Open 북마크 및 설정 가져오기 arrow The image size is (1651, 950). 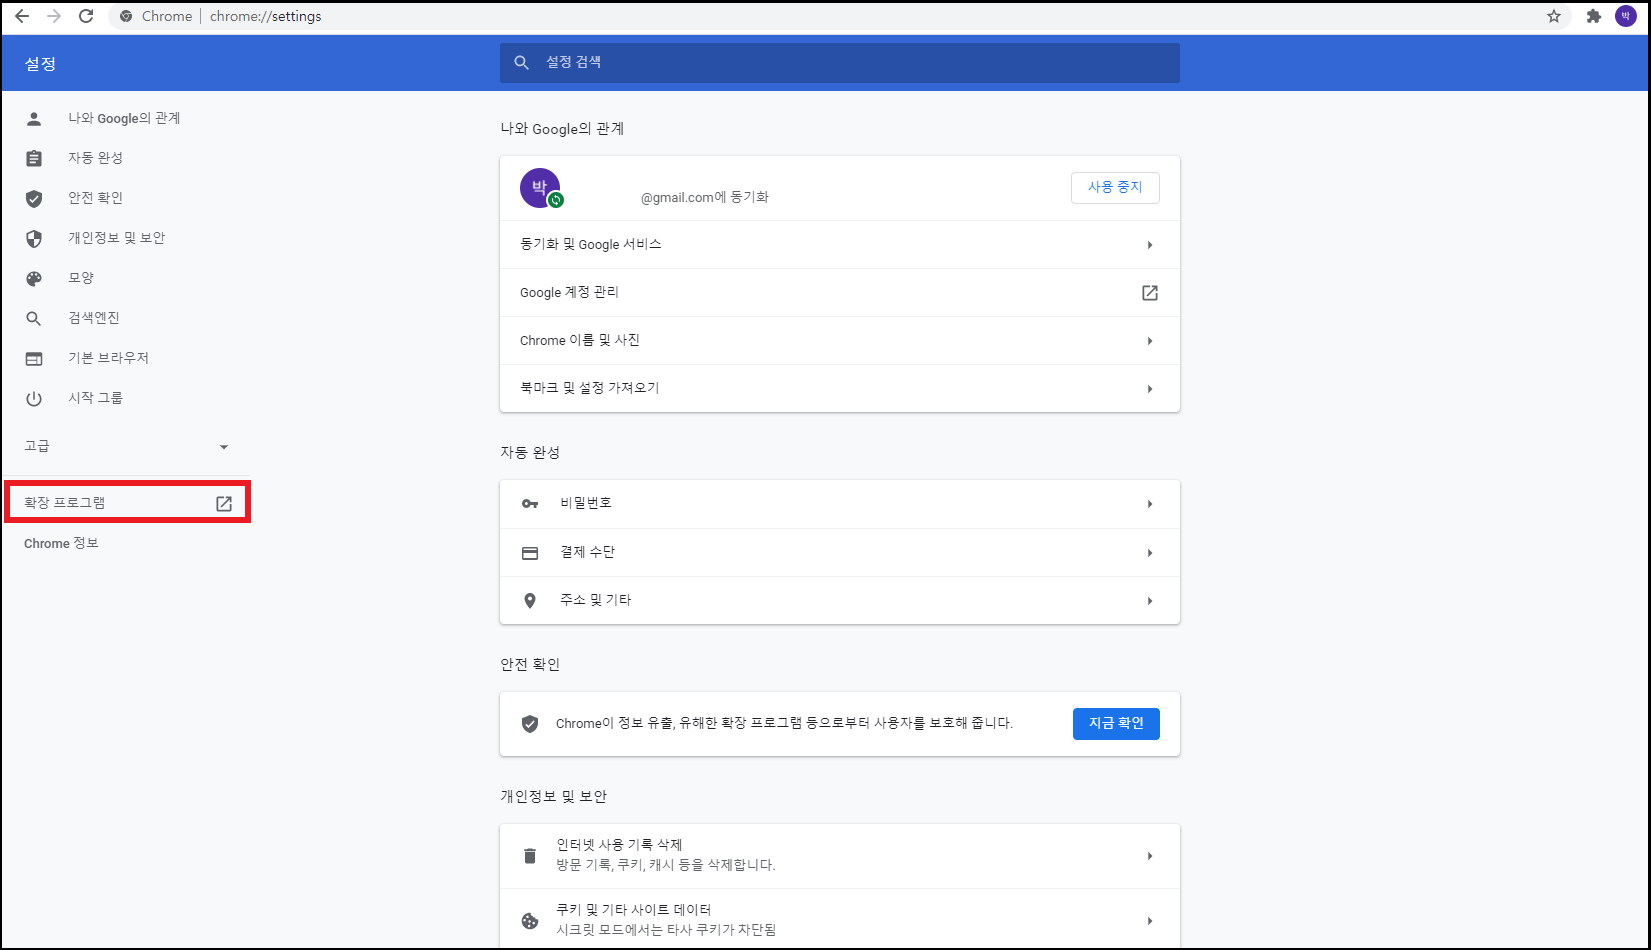coord(1150,389)
